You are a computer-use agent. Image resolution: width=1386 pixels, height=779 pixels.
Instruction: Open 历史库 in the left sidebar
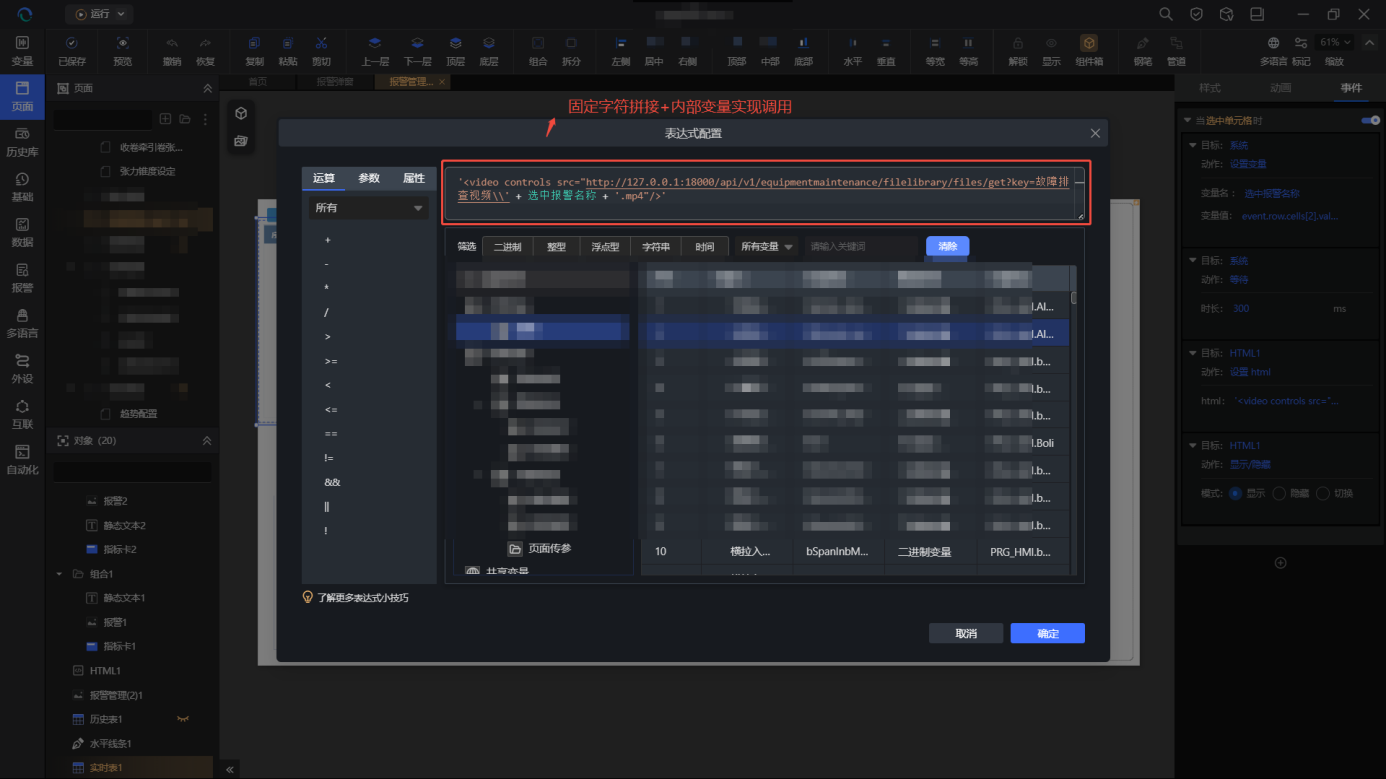(22, 142)
